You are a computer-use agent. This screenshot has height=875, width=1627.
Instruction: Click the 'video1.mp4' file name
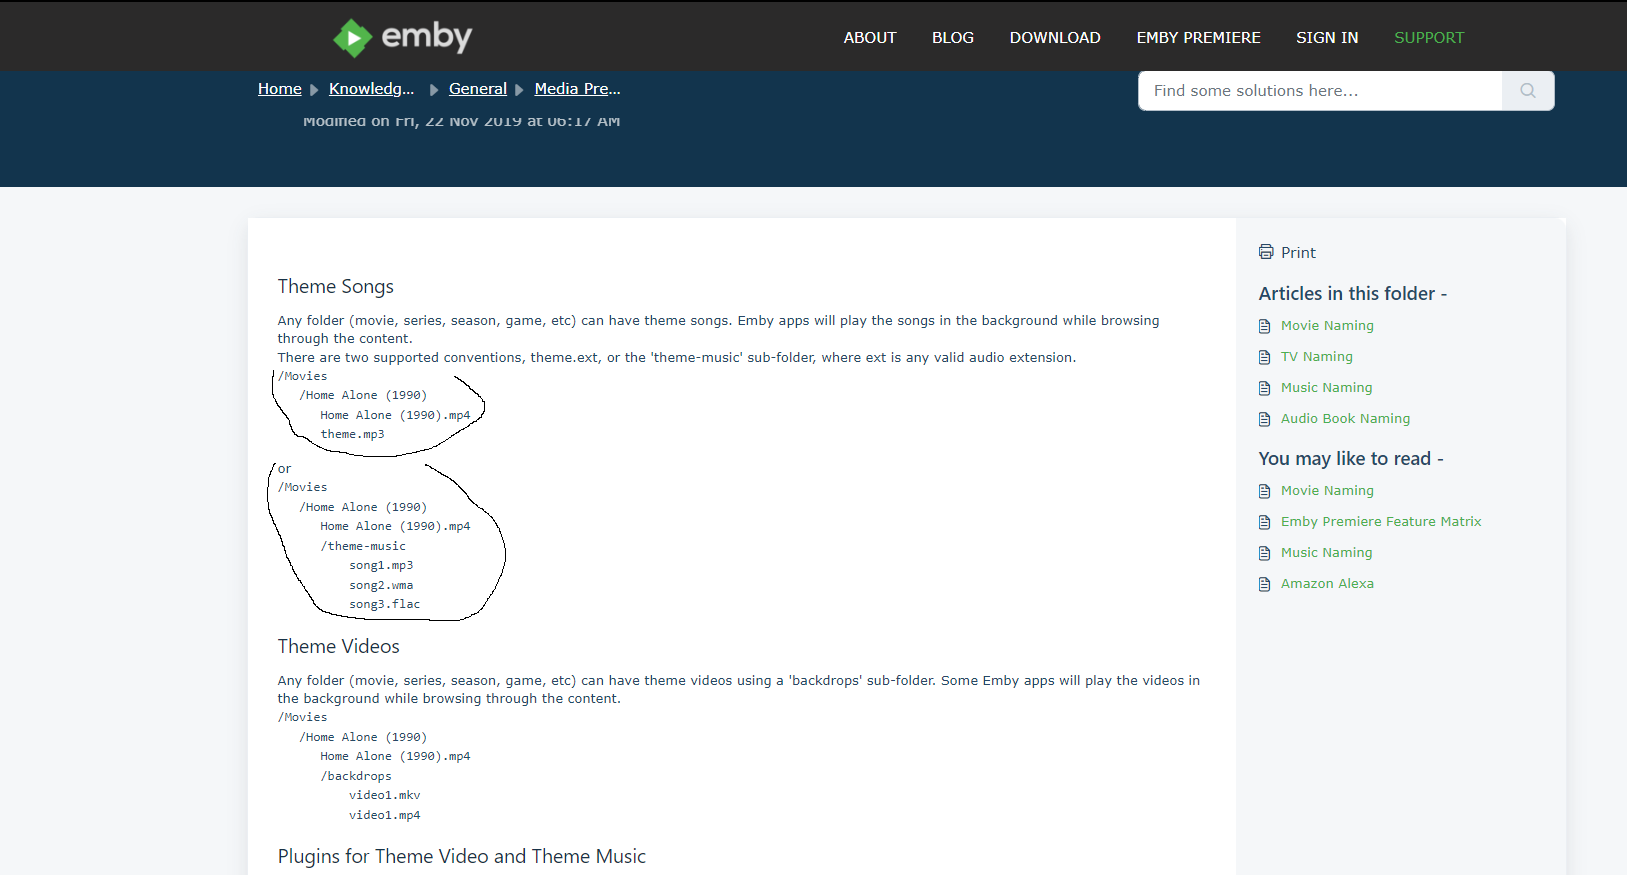coord(385,816)
